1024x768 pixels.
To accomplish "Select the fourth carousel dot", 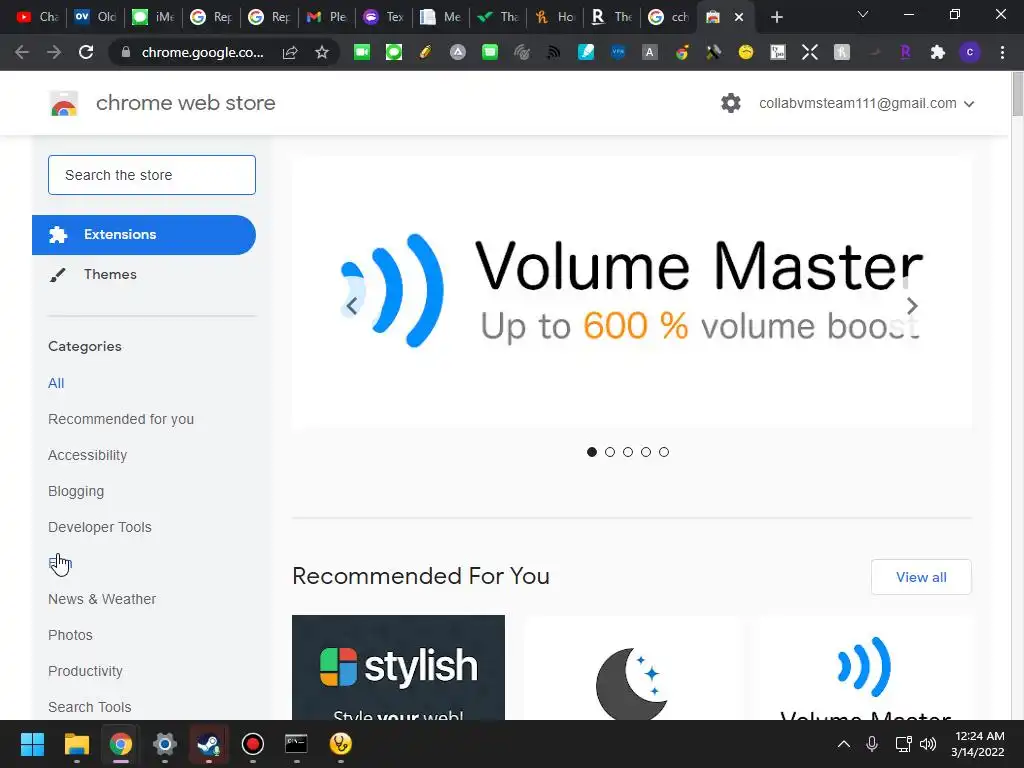I will 646,452.
